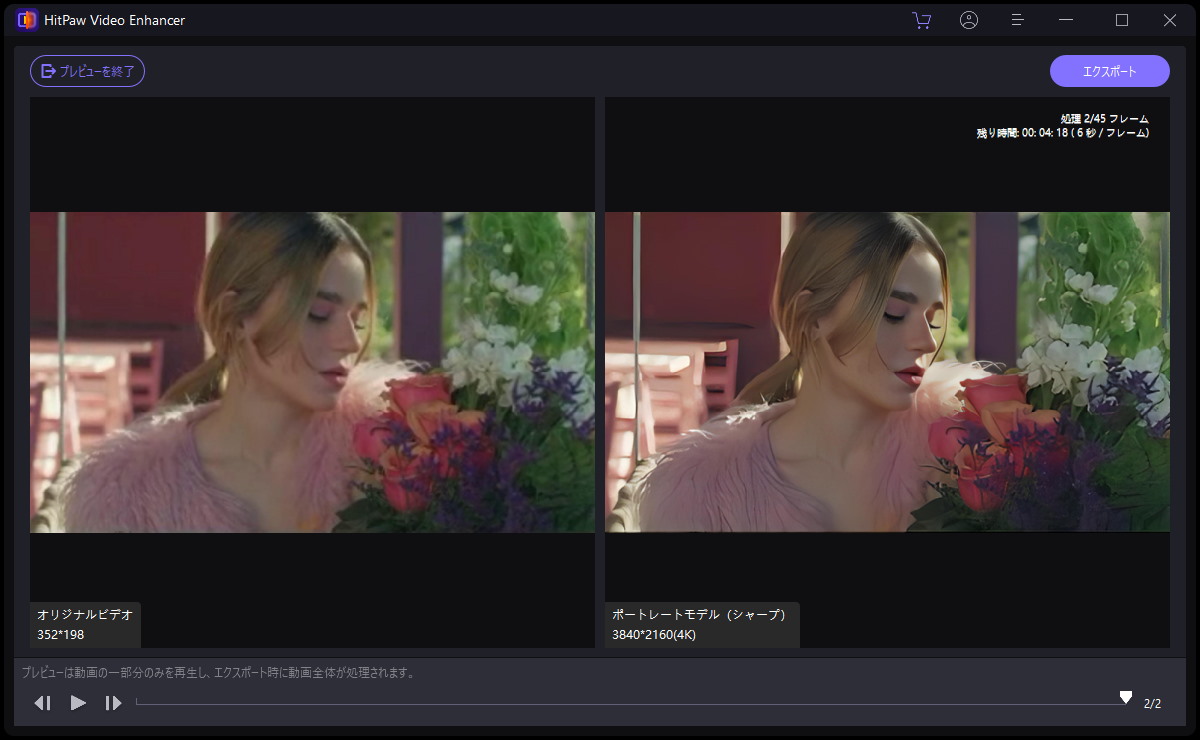Open the hamburger main menu

[1017, 20]
